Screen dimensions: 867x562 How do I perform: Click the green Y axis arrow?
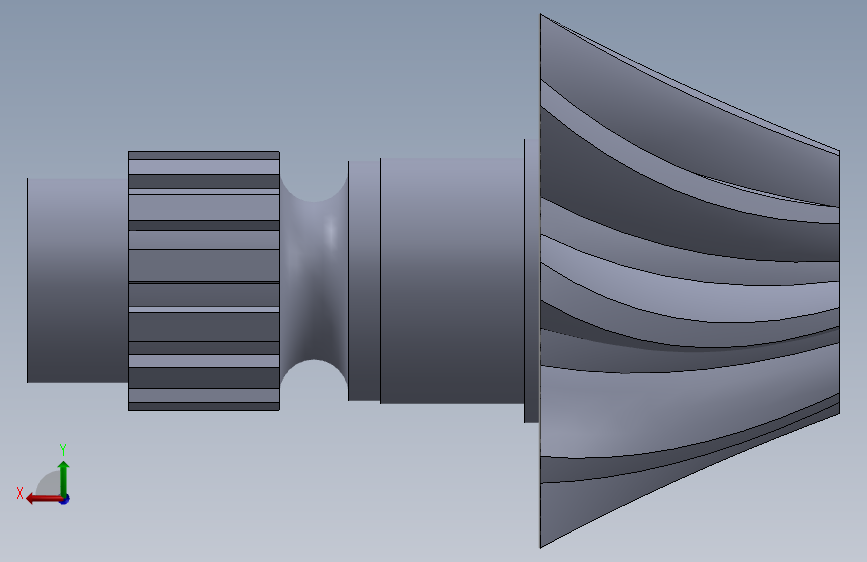(64, 478)
